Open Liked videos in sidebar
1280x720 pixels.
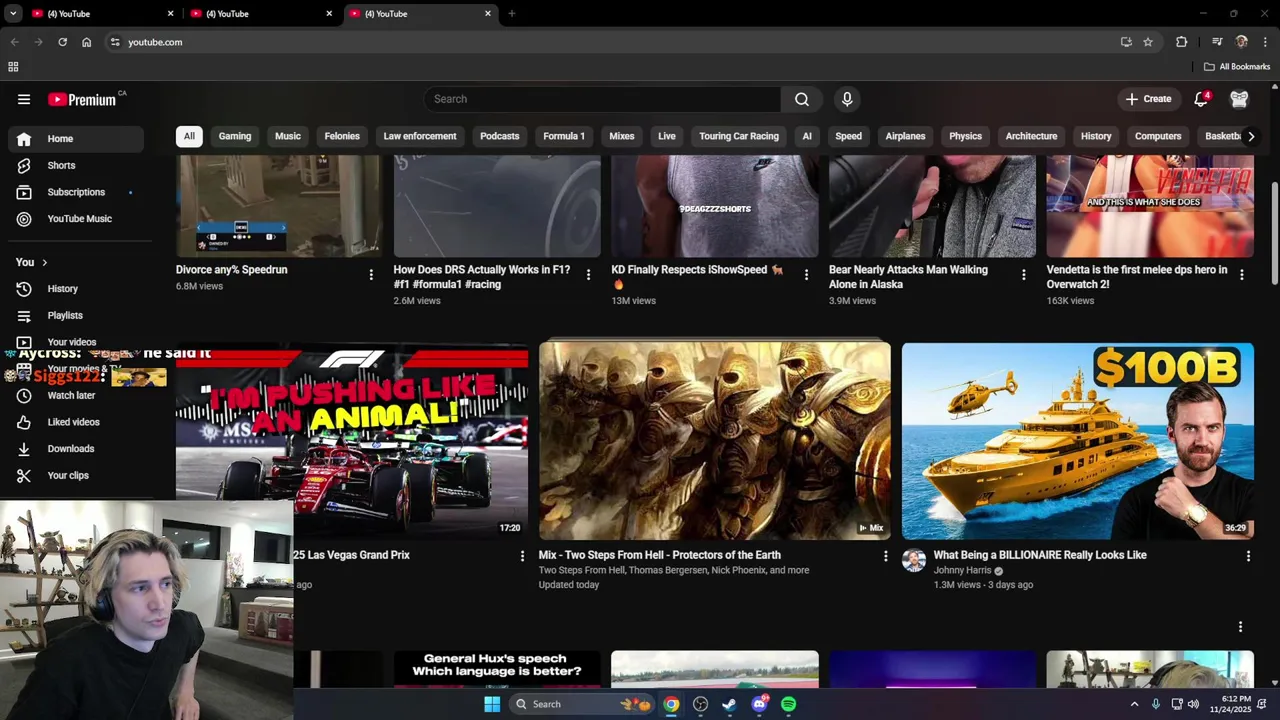[x=75, y=422]
